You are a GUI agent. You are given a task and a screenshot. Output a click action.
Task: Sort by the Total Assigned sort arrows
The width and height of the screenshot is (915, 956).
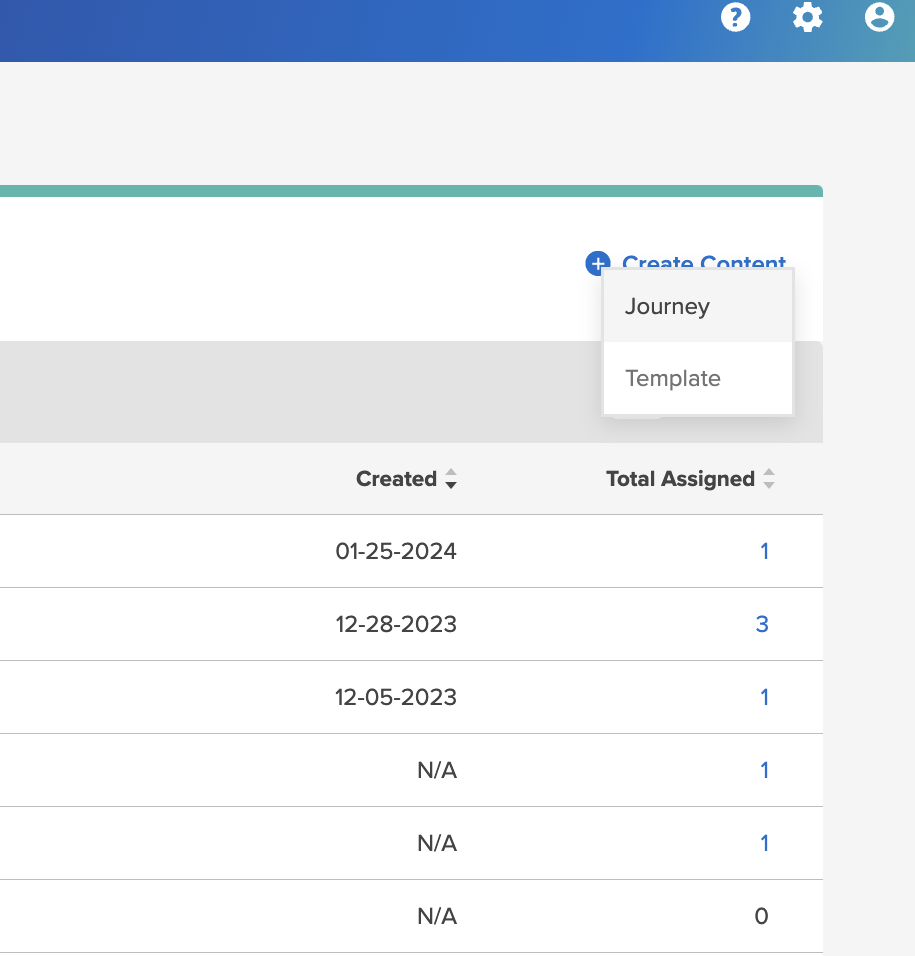point(769,479)
